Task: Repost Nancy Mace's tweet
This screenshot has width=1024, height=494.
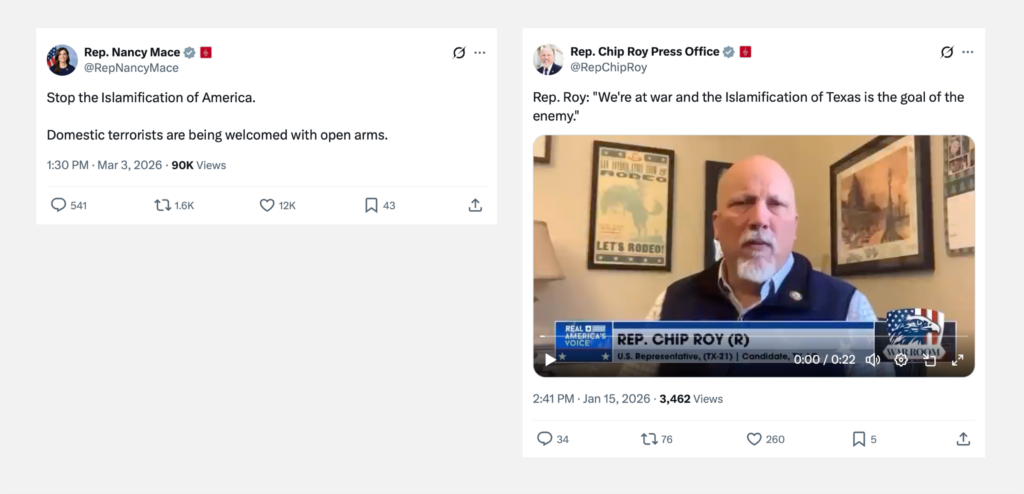Action: 162,205
